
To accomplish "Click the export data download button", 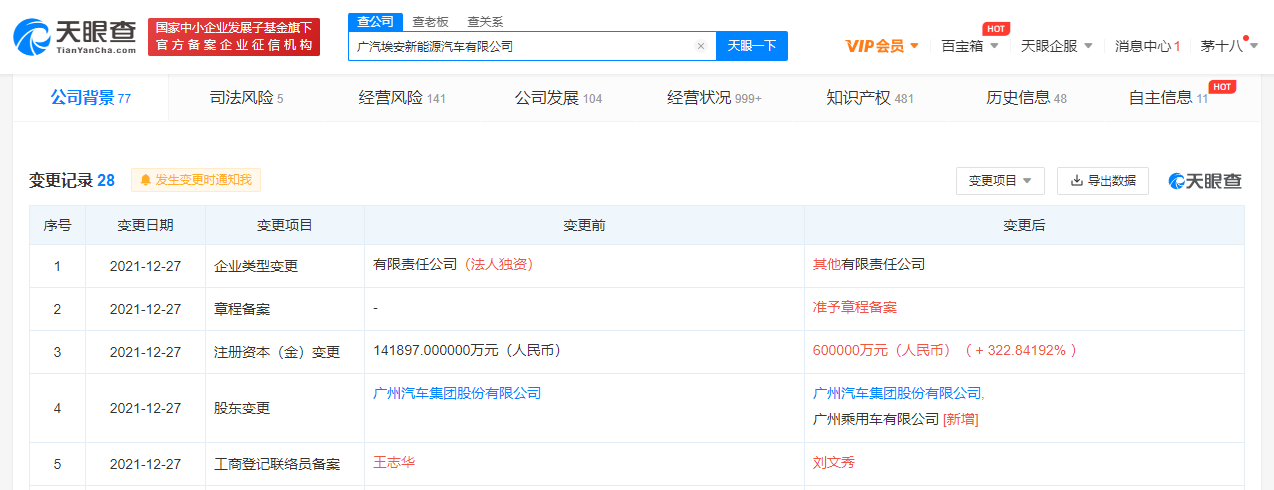I will (1102, 181).
